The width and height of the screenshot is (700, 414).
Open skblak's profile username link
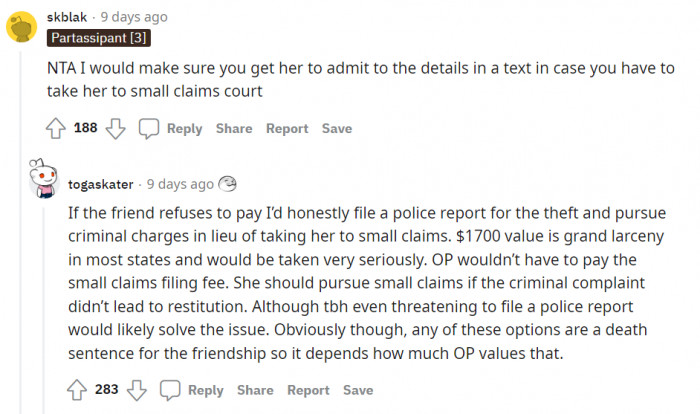pyautogui.click(x=71, y=17)
